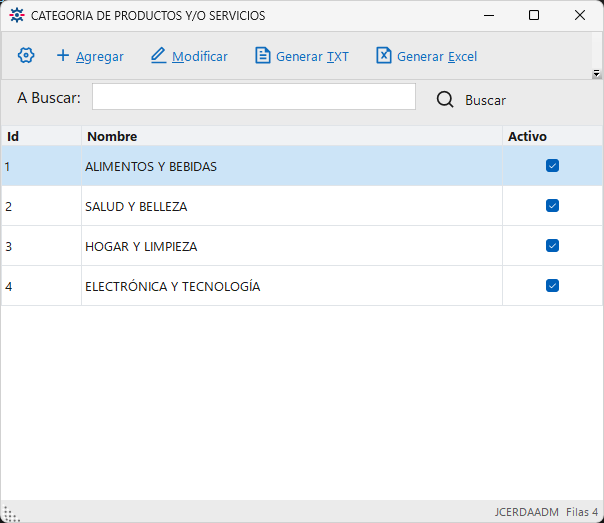Click the app icon in title bar
604x523 pixels.
coord(17,15)
